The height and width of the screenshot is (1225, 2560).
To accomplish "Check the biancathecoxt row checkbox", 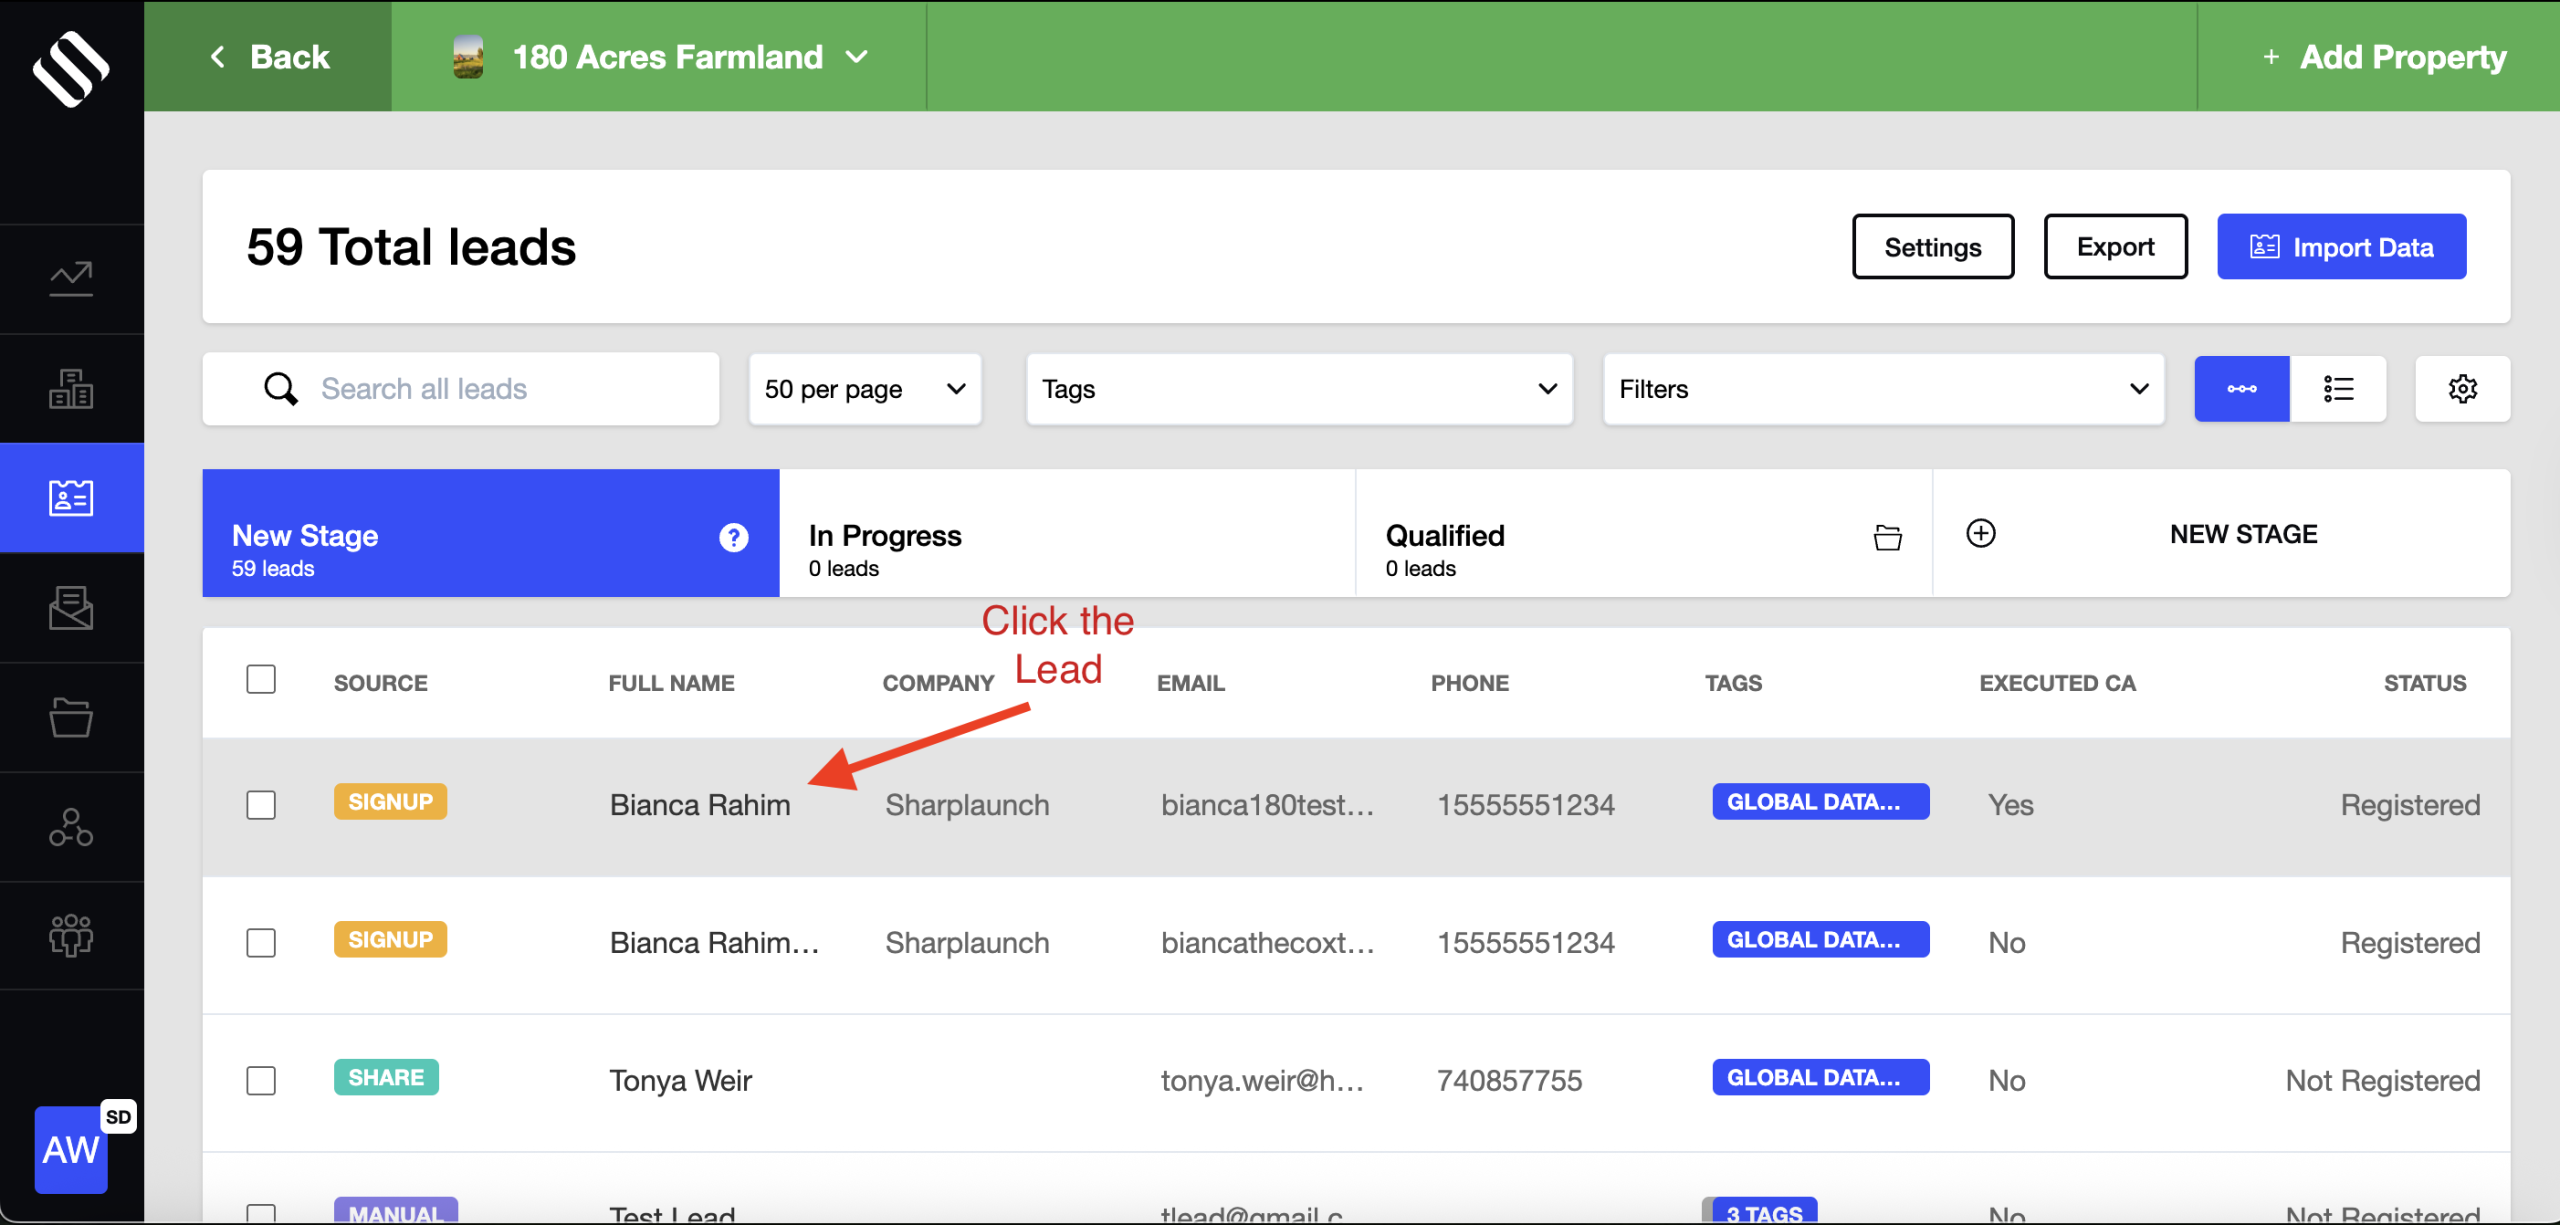I will pyautogui.click(x=261, y=943).
